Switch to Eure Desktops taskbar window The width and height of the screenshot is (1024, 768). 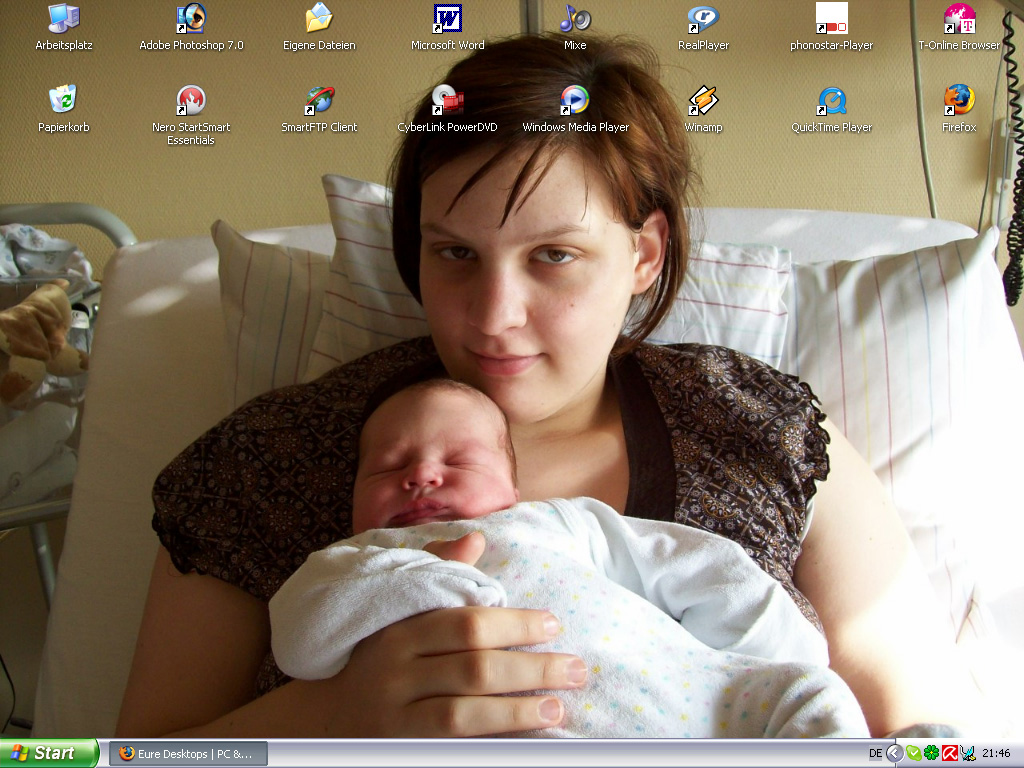(x=188, y=753)
